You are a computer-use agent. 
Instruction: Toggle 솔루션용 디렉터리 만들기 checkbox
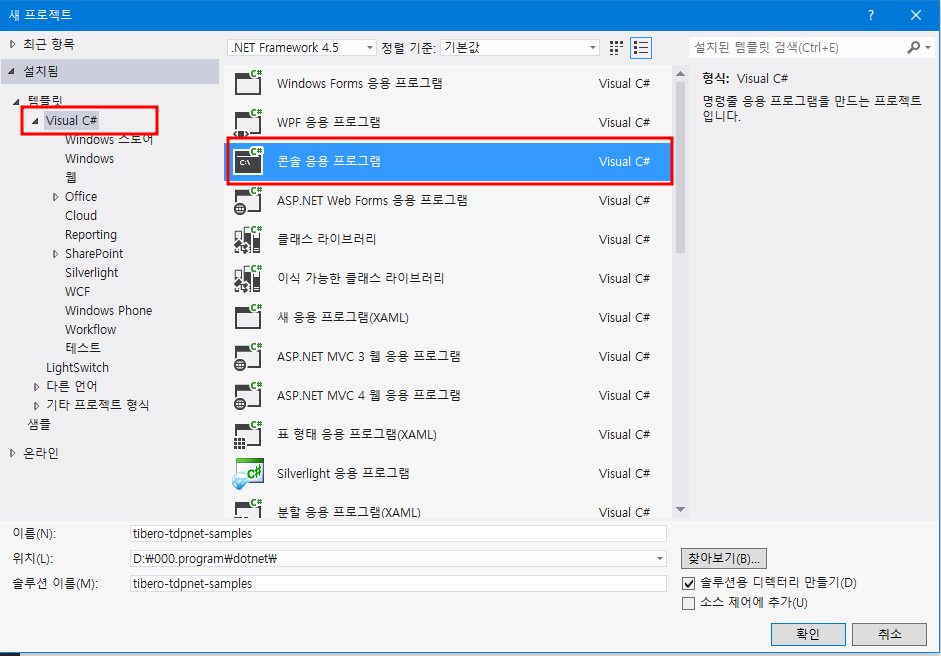pos(688,583)
